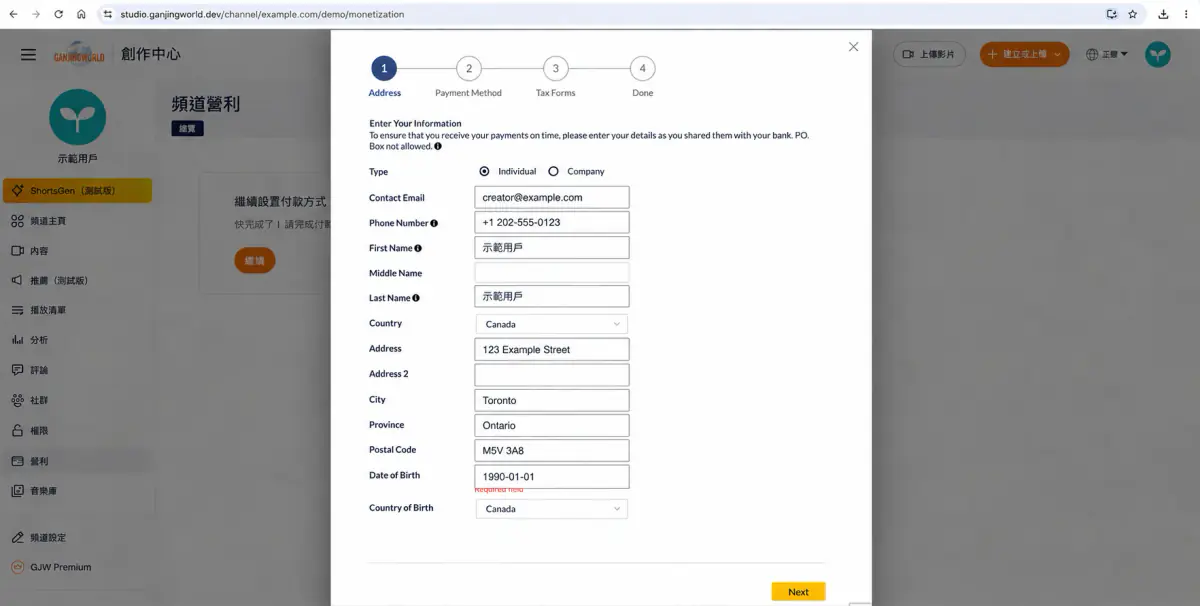Click the language globe icon in header
Screen dimensions: 1200x606
pyautogui.click(x=1092, y=54)
